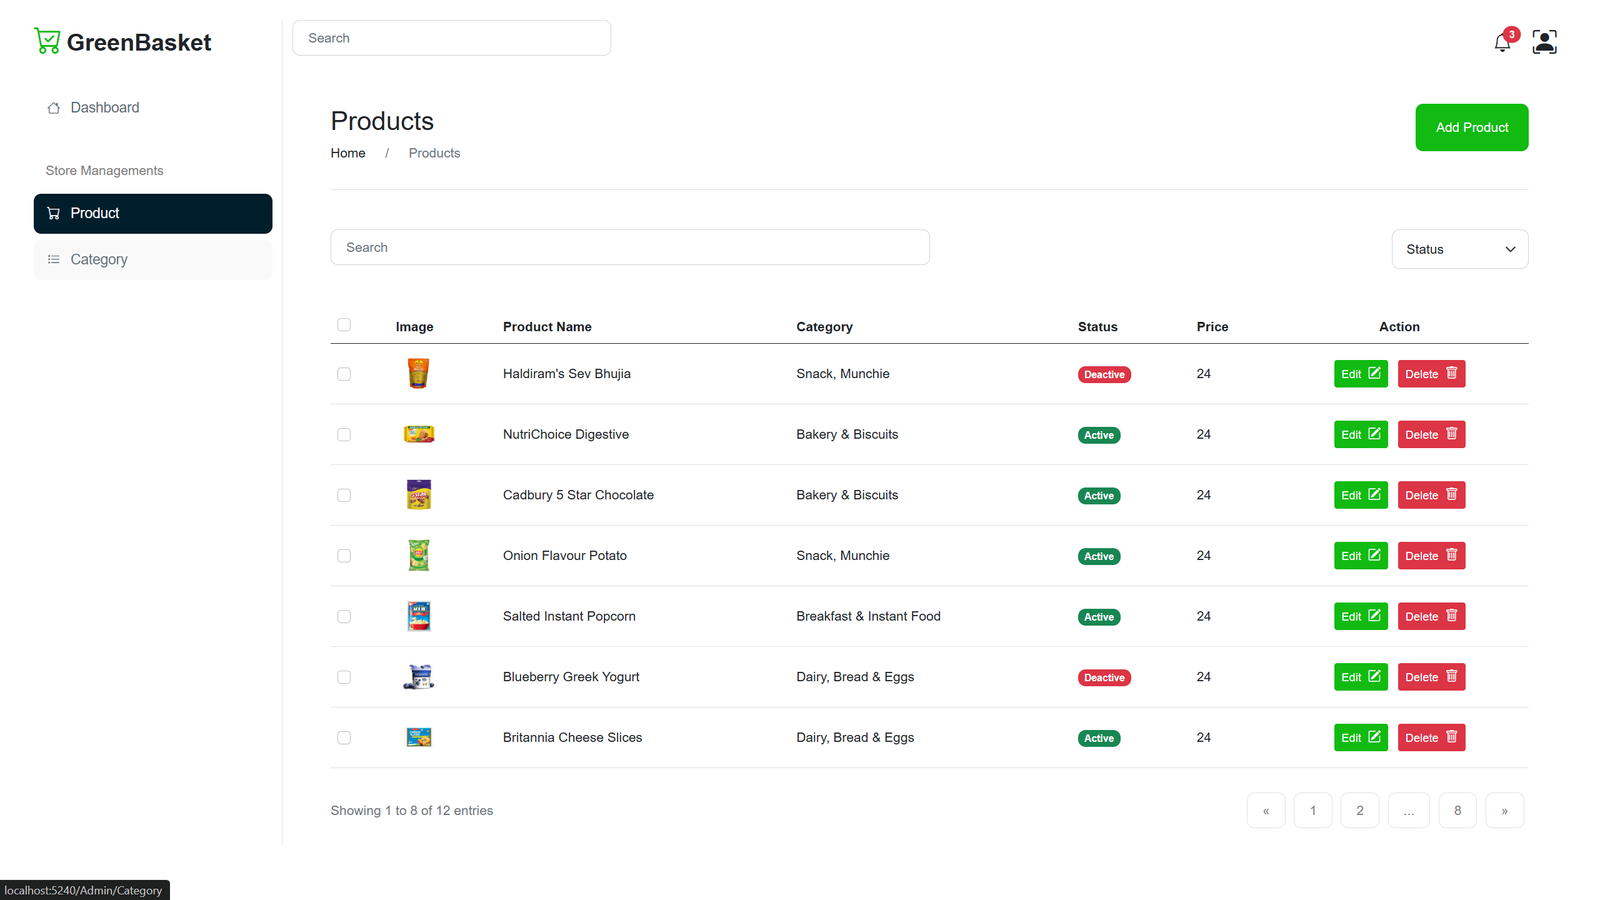Click the Home breadcrumb link

coord(348,153)
